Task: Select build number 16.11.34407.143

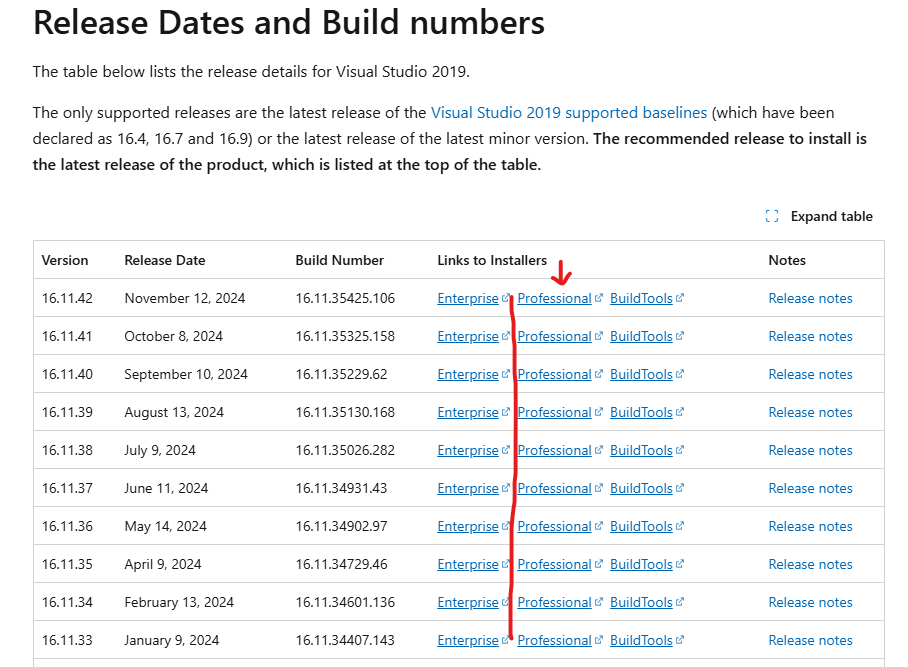Action: point(345,640)
